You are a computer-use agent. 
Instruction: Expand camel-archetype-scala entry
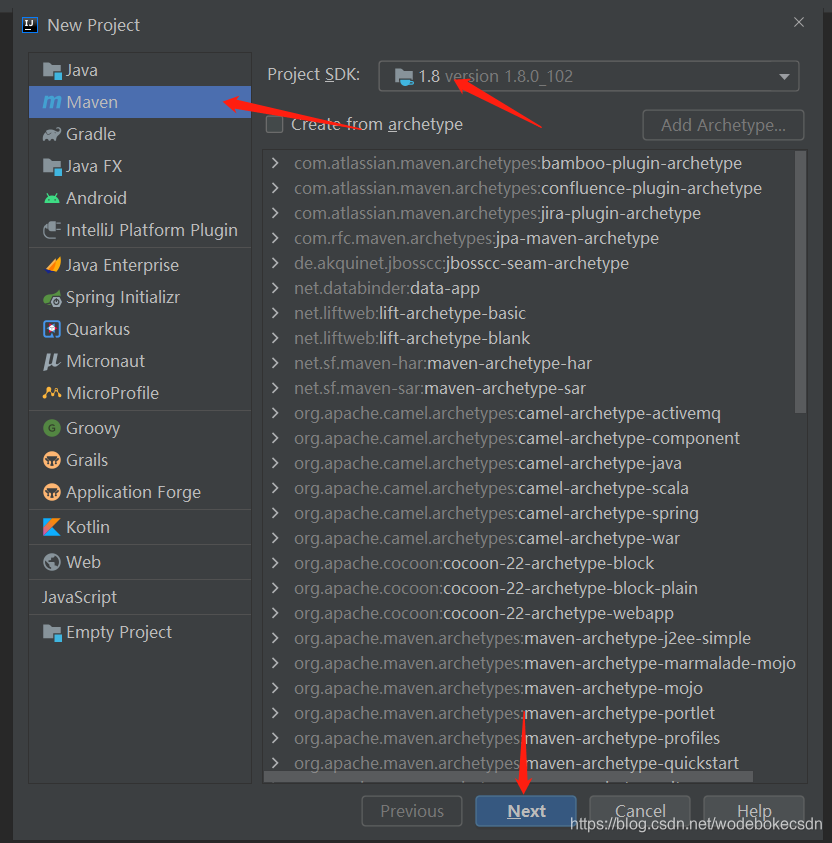pos(275,488)
